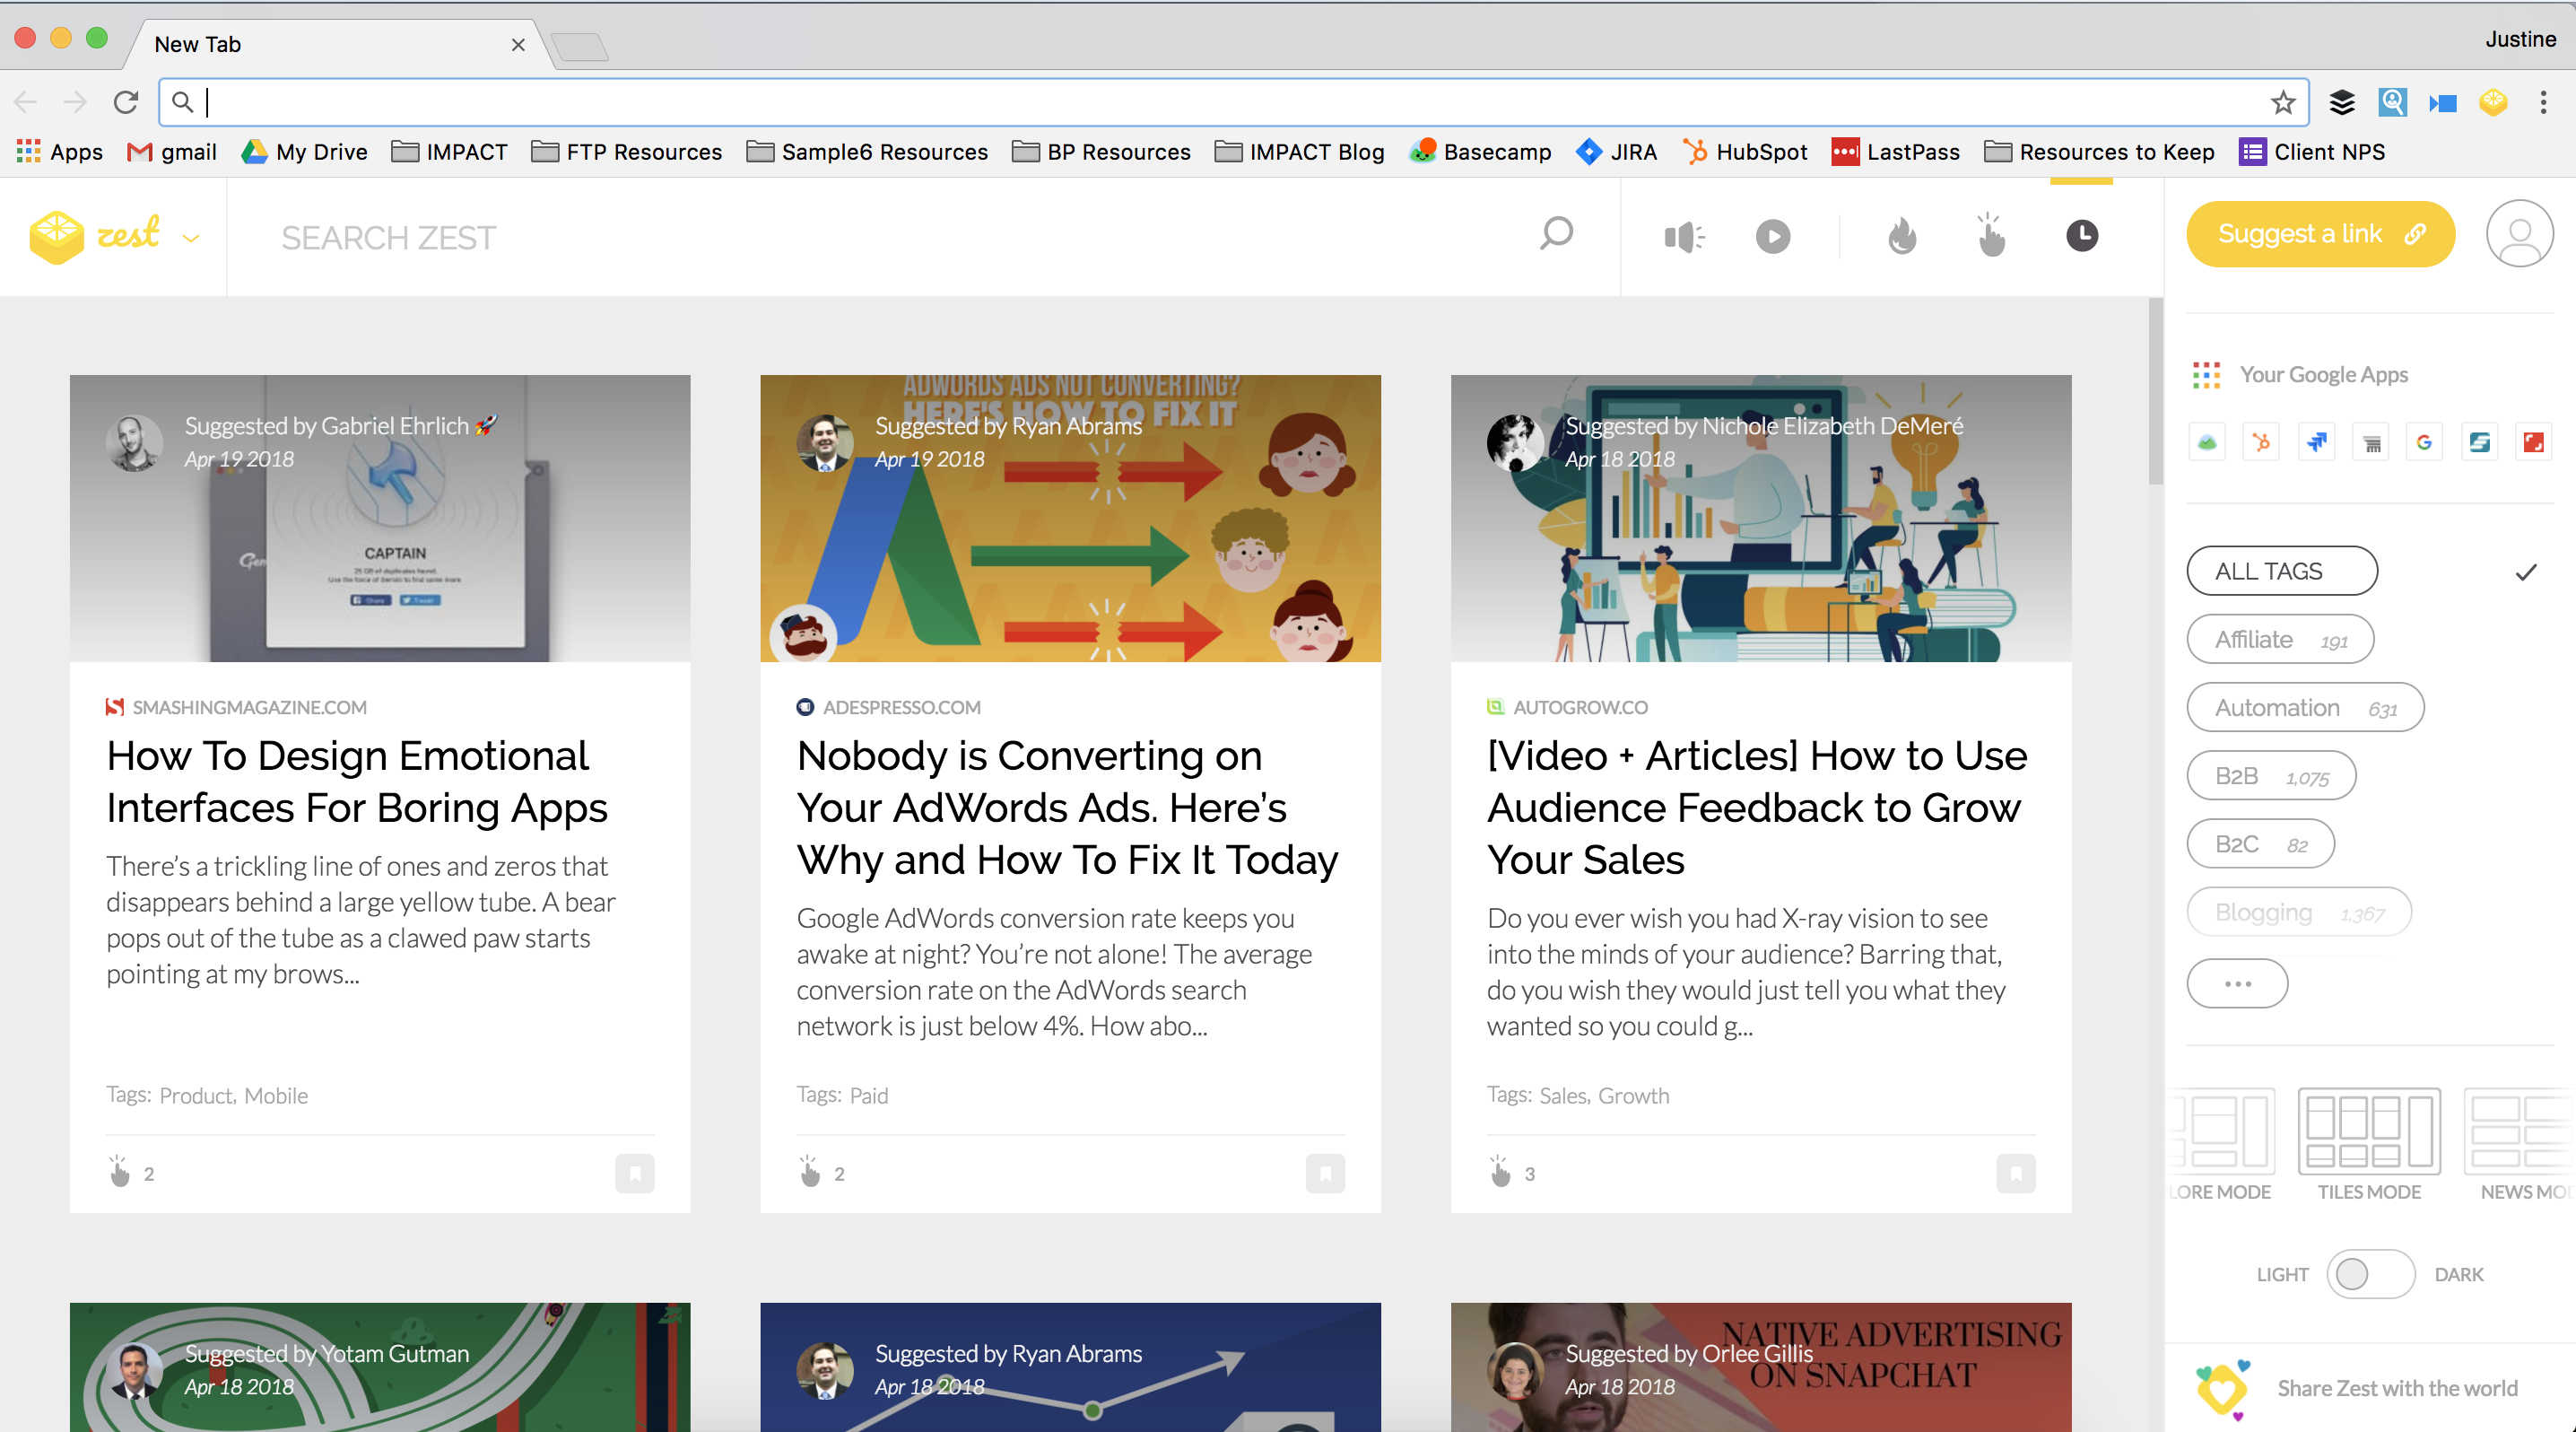Open the BP Resources bookmarks folder
2576x1432 pixels.
pos(1101,152)
